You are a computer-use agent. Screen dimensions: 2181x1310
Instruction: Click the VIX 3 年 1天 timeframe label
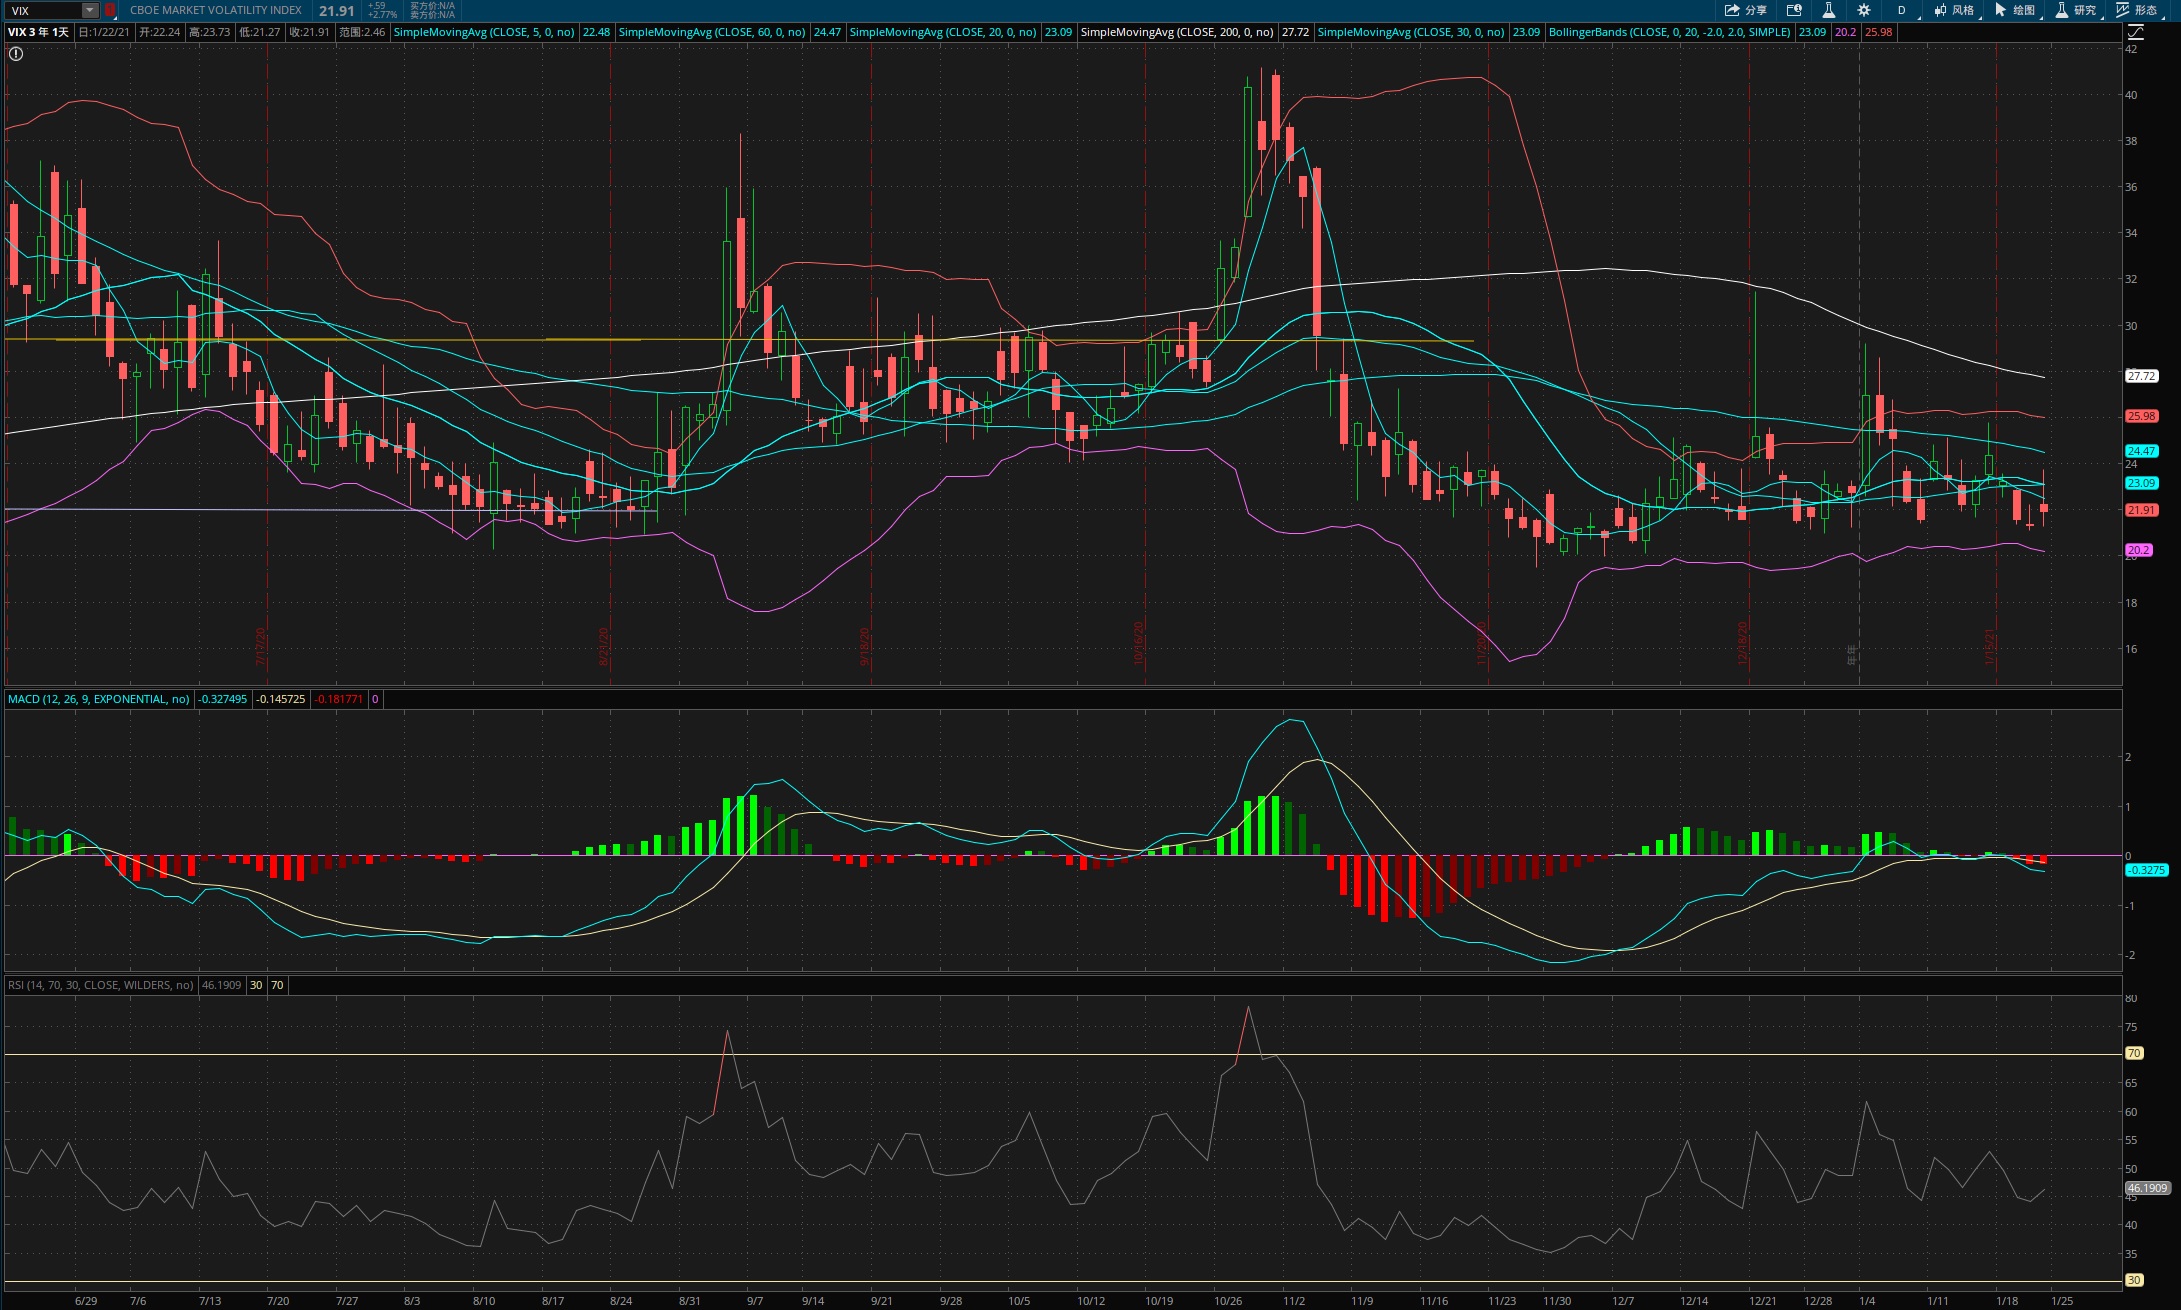point(38,32)
